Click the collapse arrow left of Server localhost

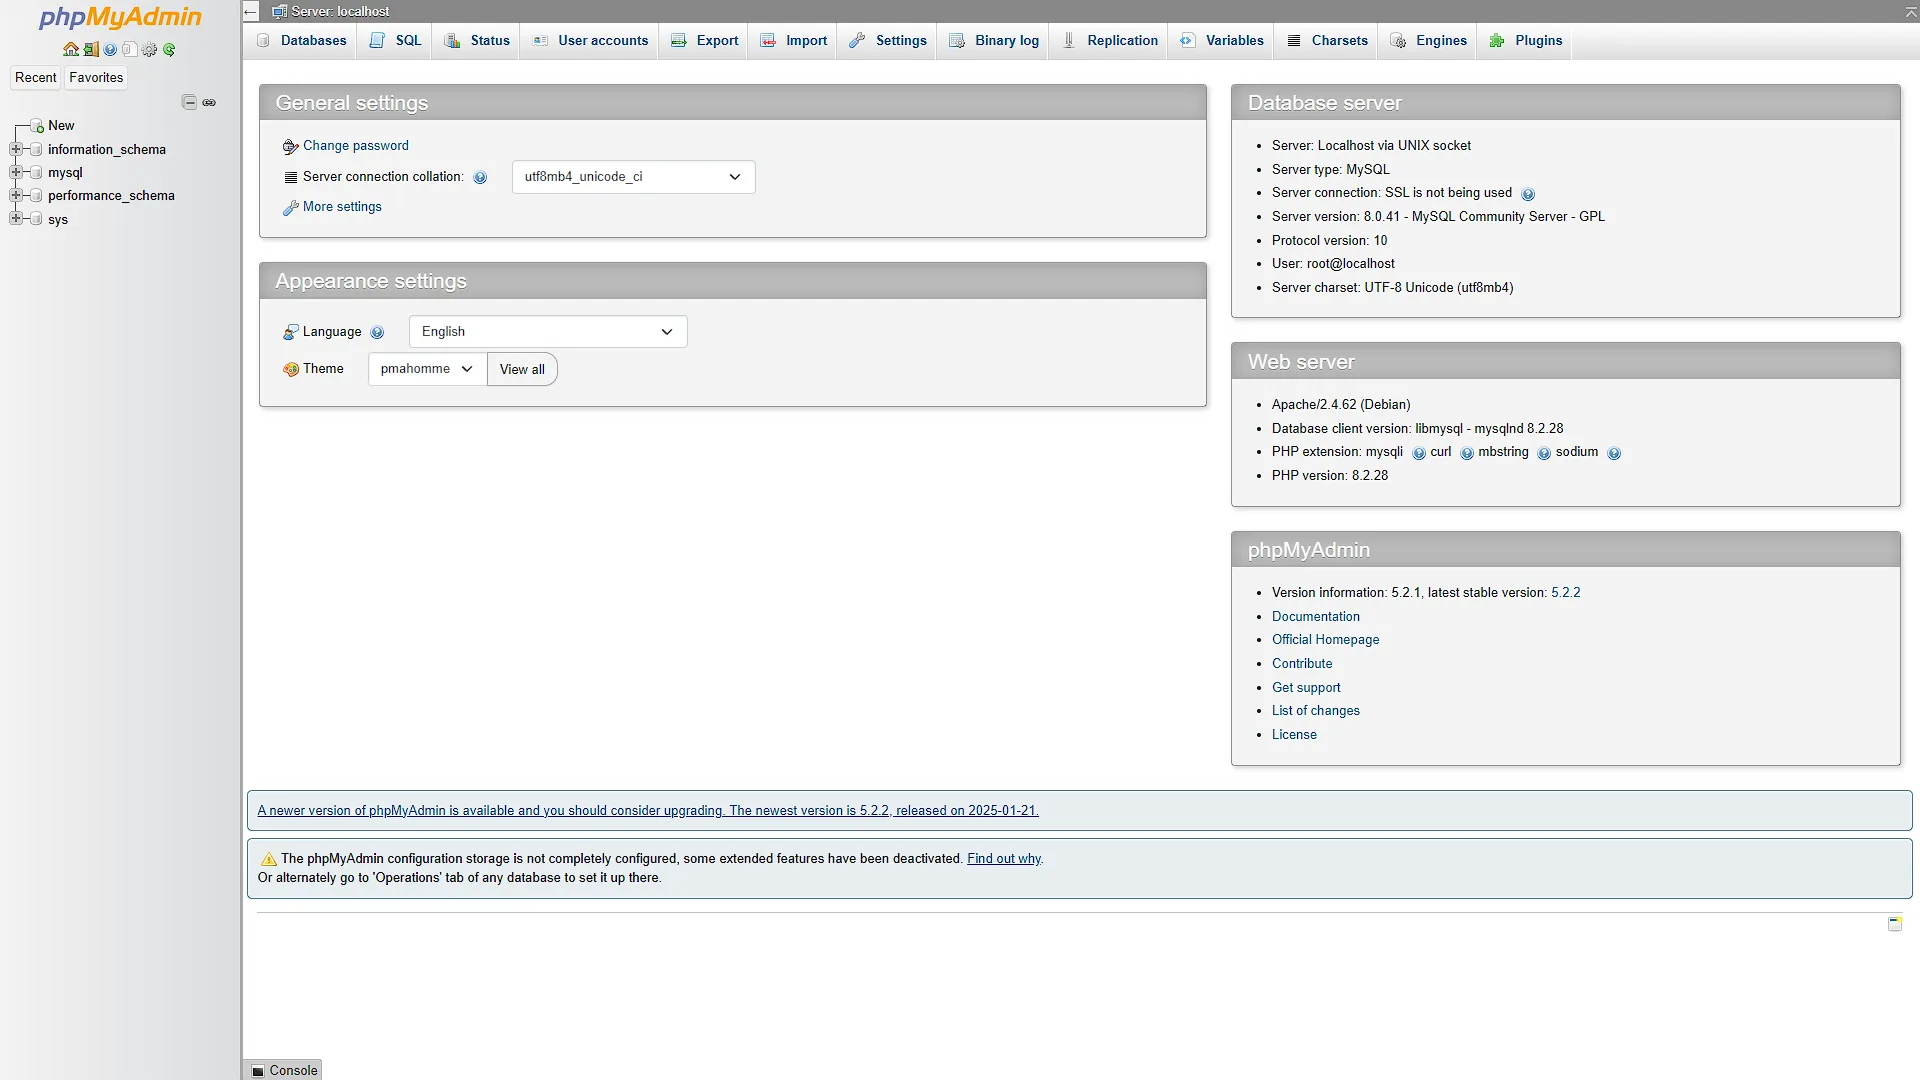click(x=251, y=11)
